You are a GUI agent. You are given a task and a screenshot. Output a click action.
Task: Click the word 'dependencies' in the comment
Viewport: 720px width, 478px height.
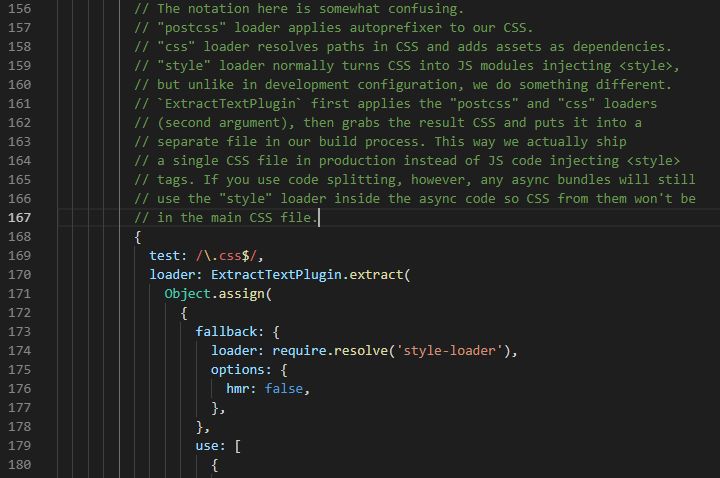(619, 47)
